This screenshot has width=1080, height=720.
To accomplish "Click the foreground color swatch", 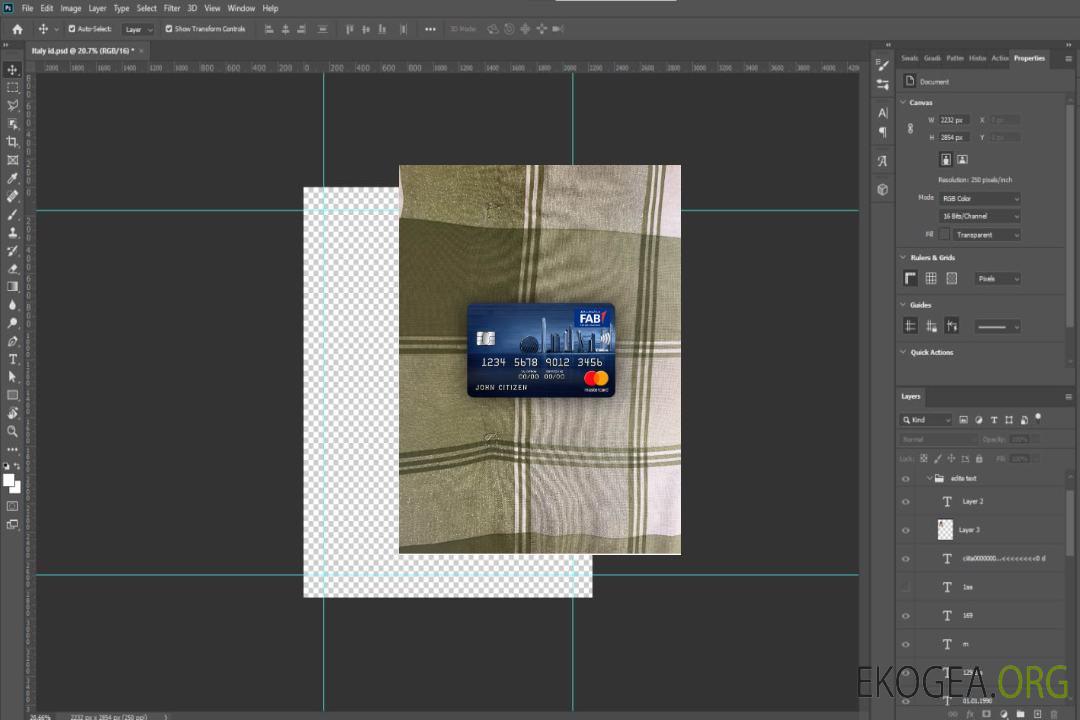I will click(x=9, y=481).
